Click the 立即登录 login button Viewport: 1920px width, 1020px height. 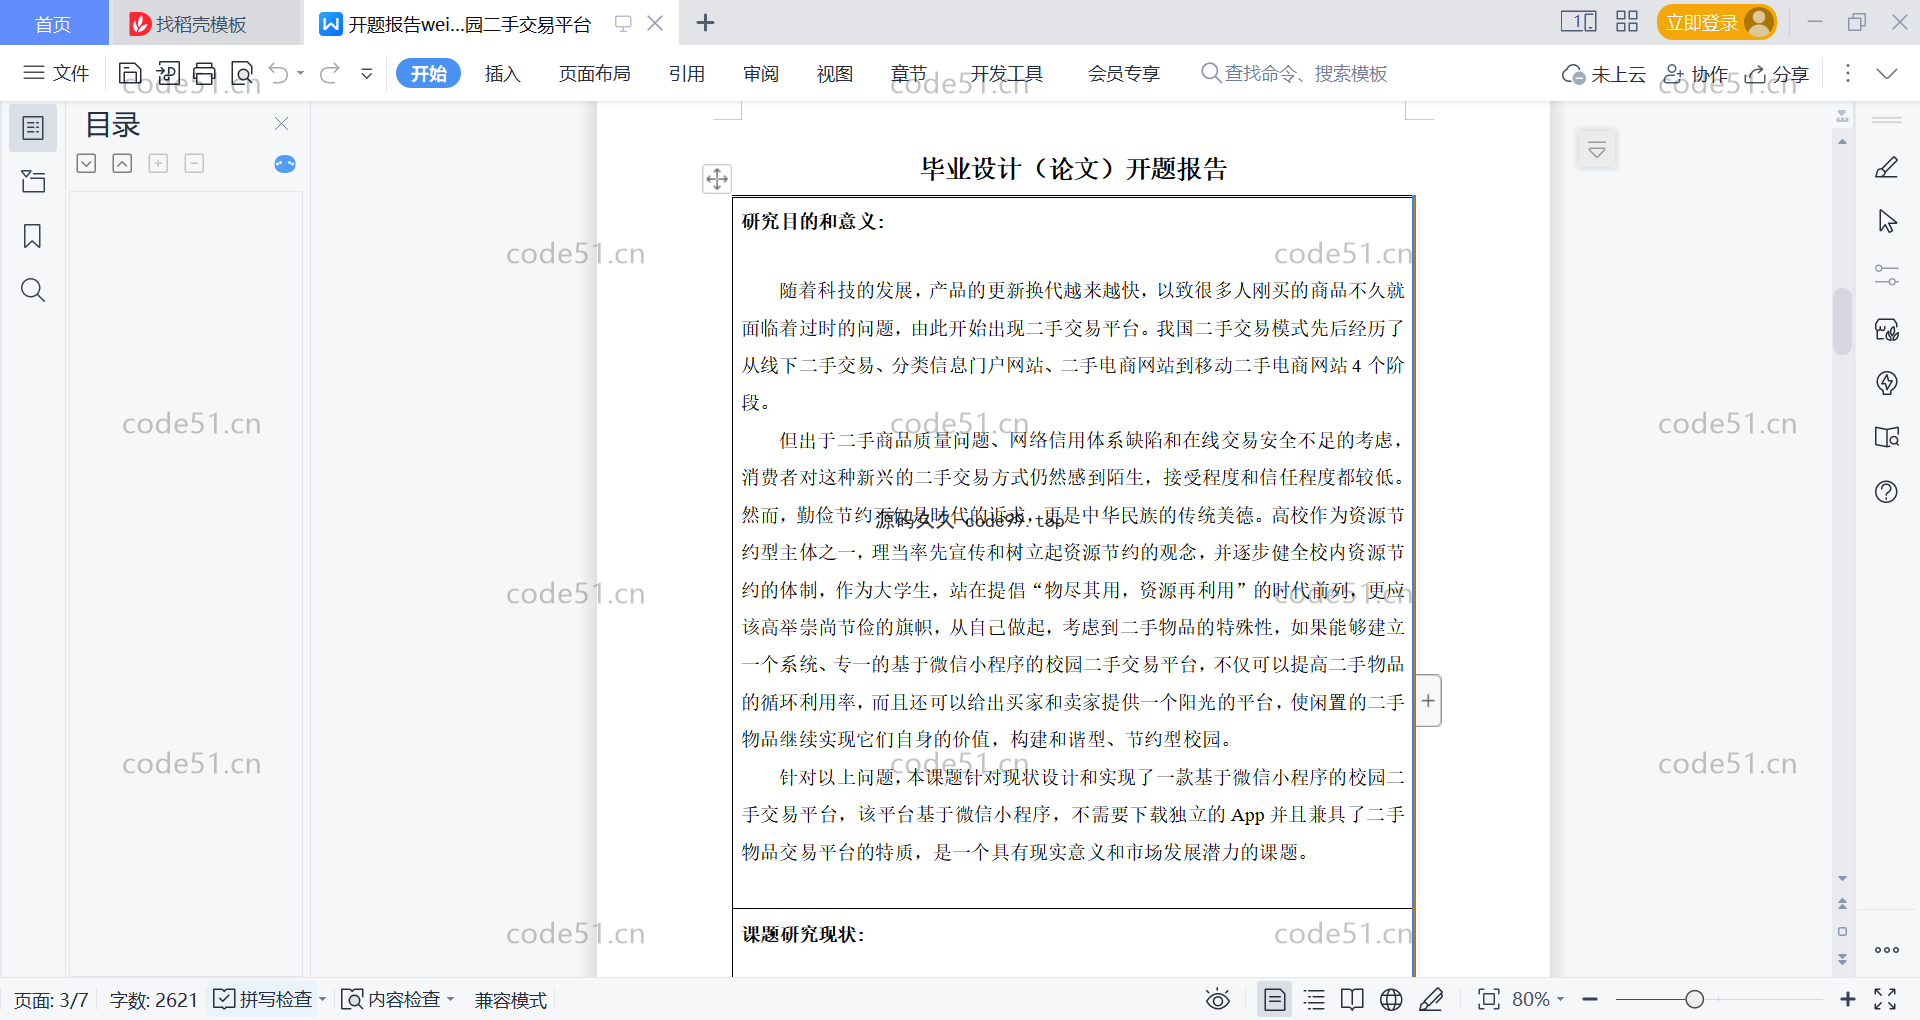(x=1716, y=22)
